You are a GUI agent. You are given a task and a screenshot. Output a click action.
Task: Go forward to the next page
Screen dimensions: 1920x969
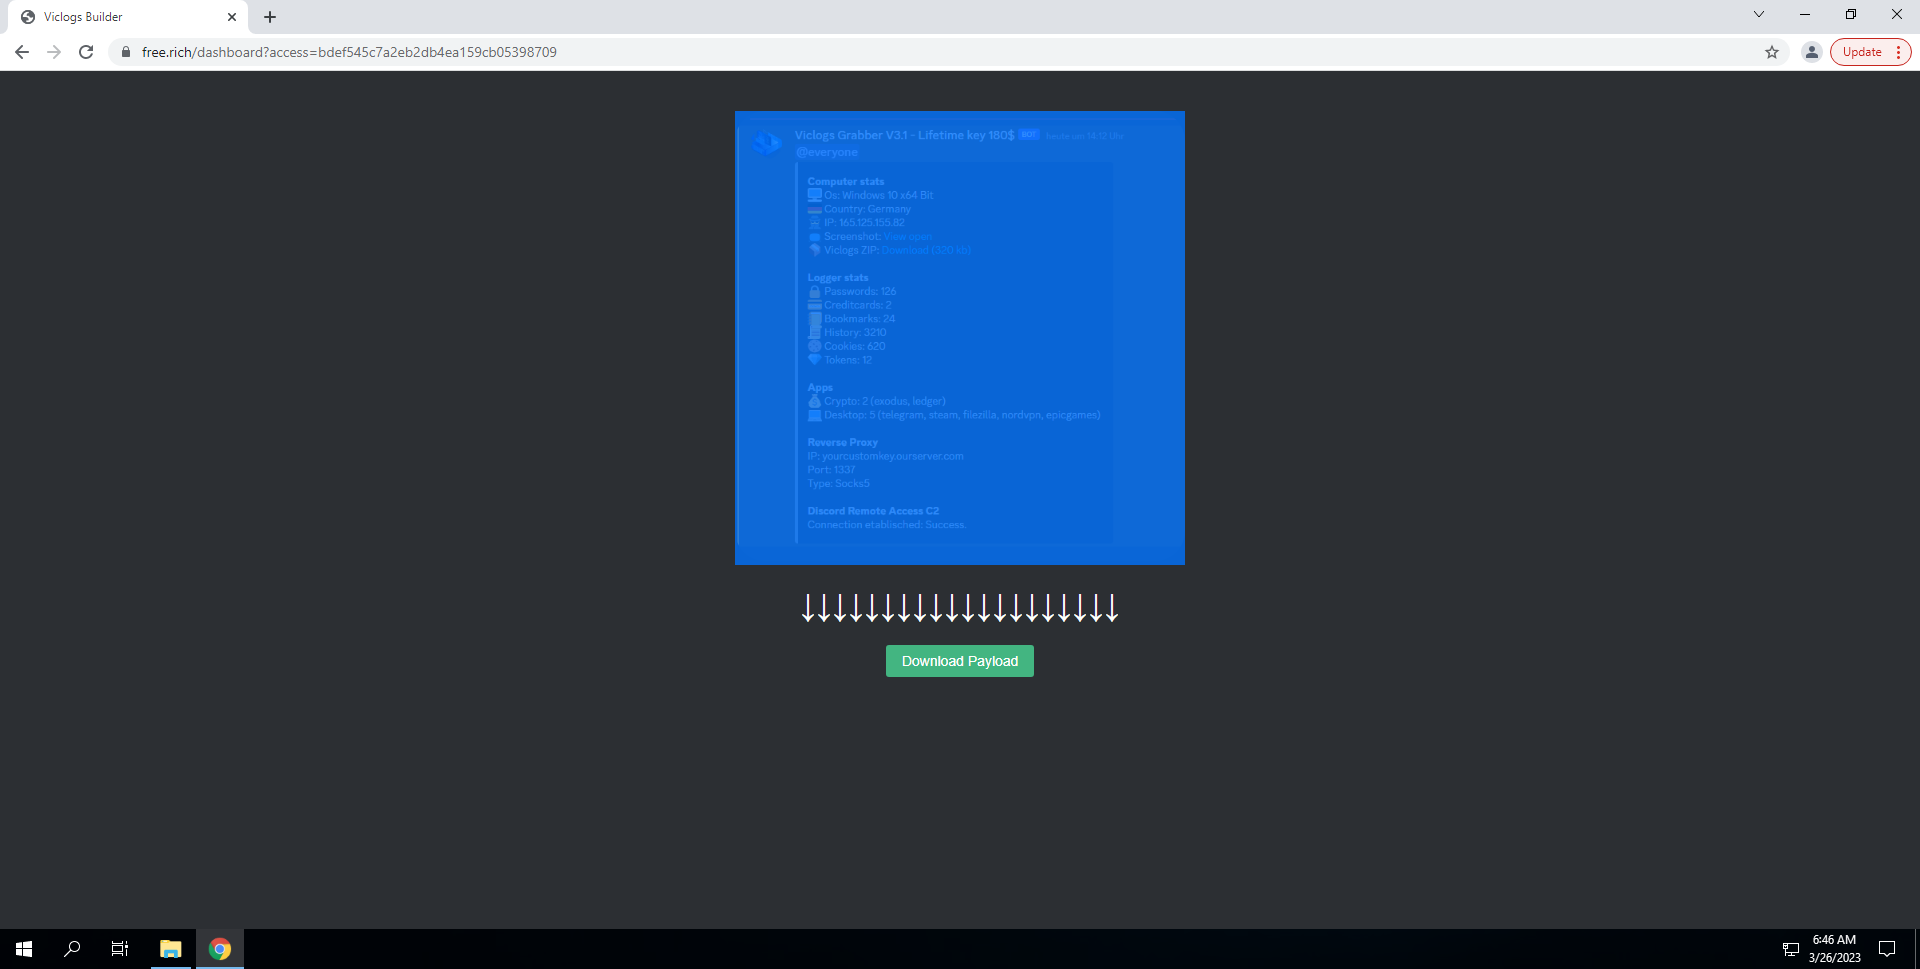pyautogui.click(x=54, y=52)
